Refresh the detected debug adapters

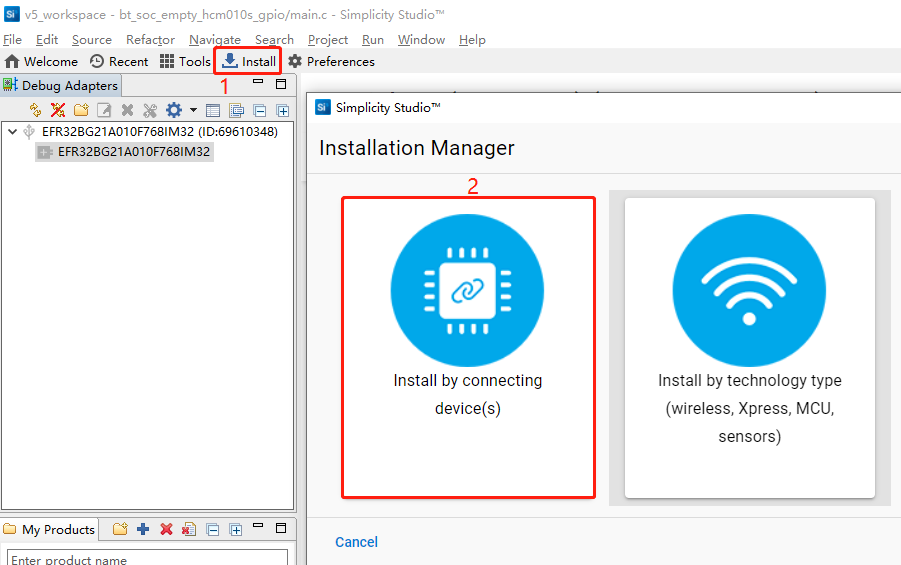click(x=36, y=110)
